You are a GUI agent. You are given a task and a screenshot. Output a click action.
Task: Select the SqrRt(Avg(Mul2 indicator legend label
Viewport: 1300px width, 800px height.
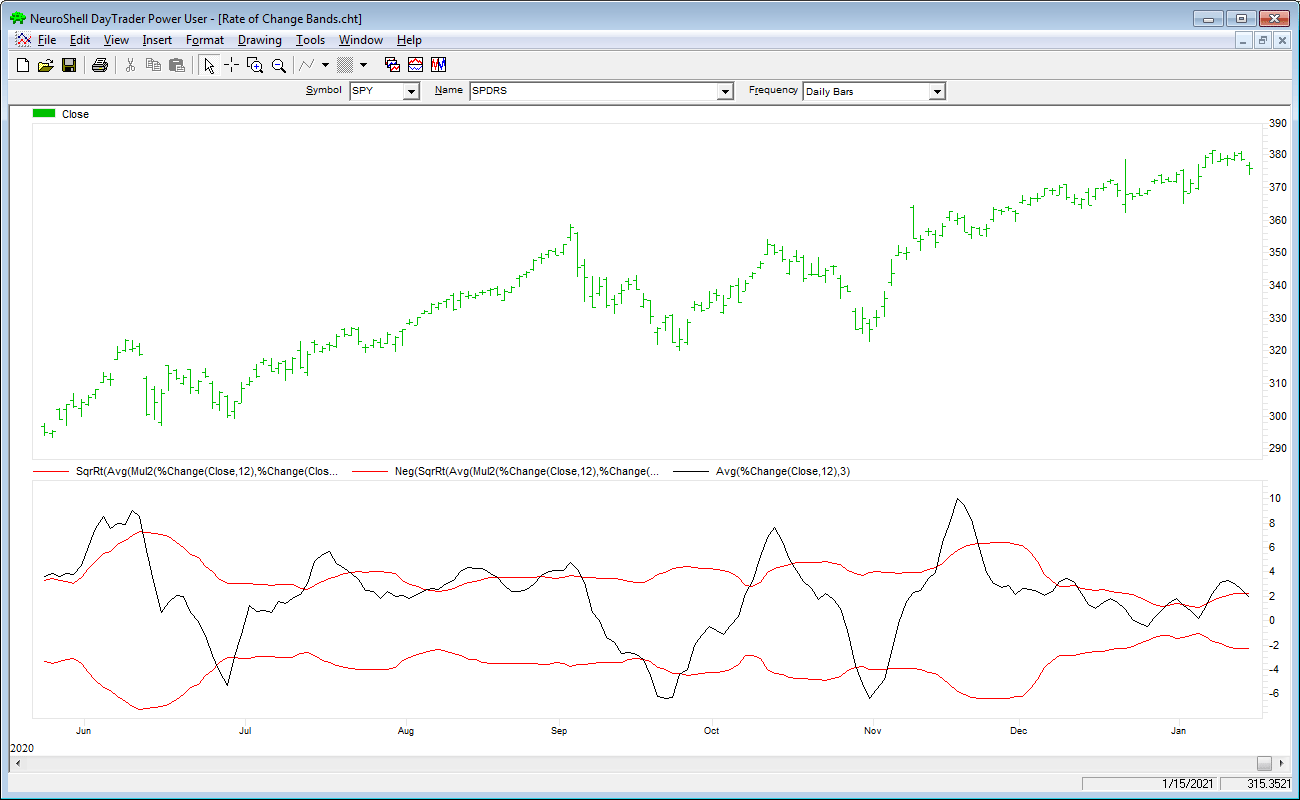[207, 471]
